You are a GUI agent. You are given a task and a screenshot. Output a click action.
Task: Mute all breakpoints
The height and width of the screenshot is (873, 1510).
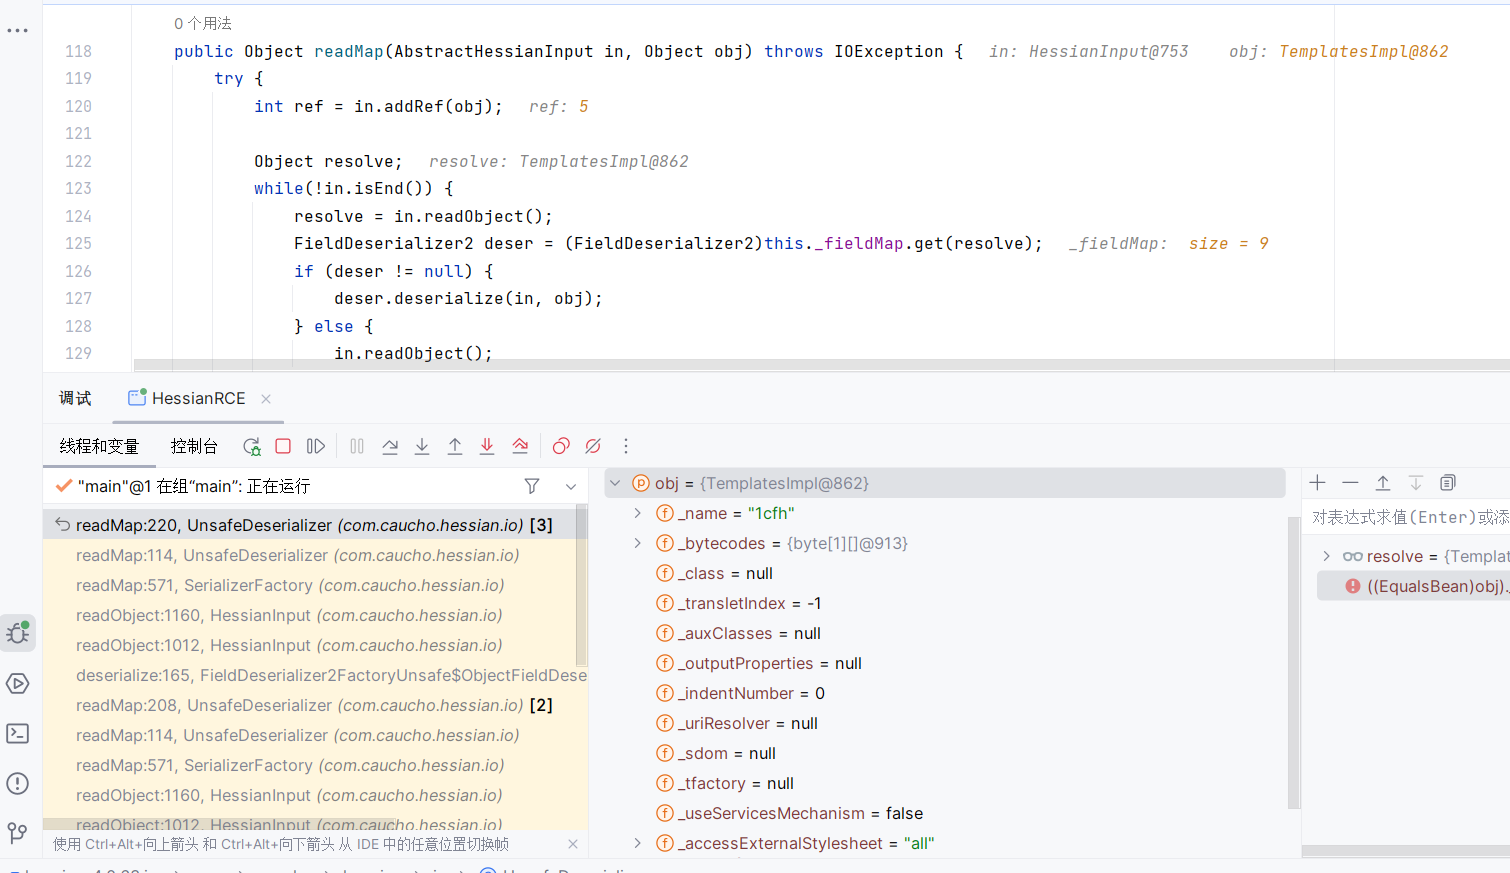point(593,446)
